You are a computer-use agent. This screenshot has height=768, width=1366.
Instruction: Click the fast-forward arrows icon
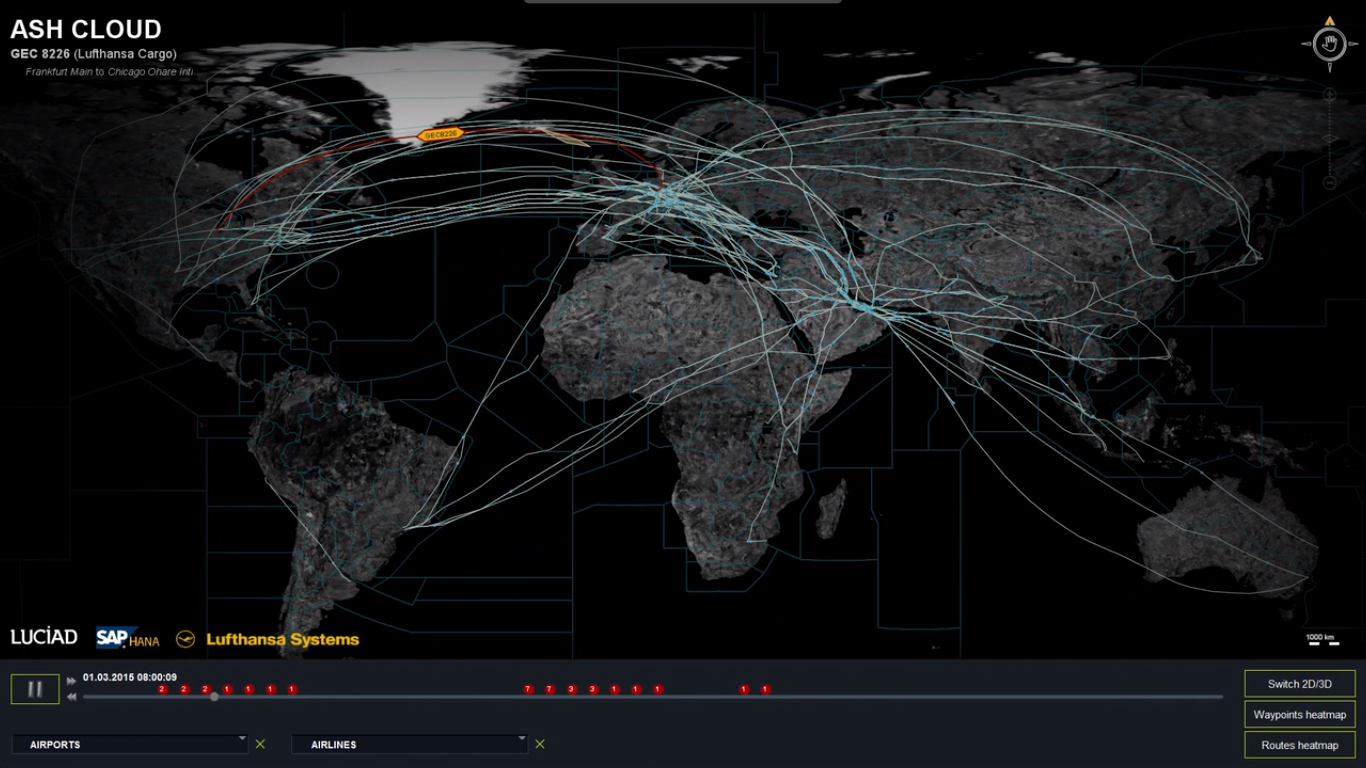pyautogui.click(x=71, y=681)
